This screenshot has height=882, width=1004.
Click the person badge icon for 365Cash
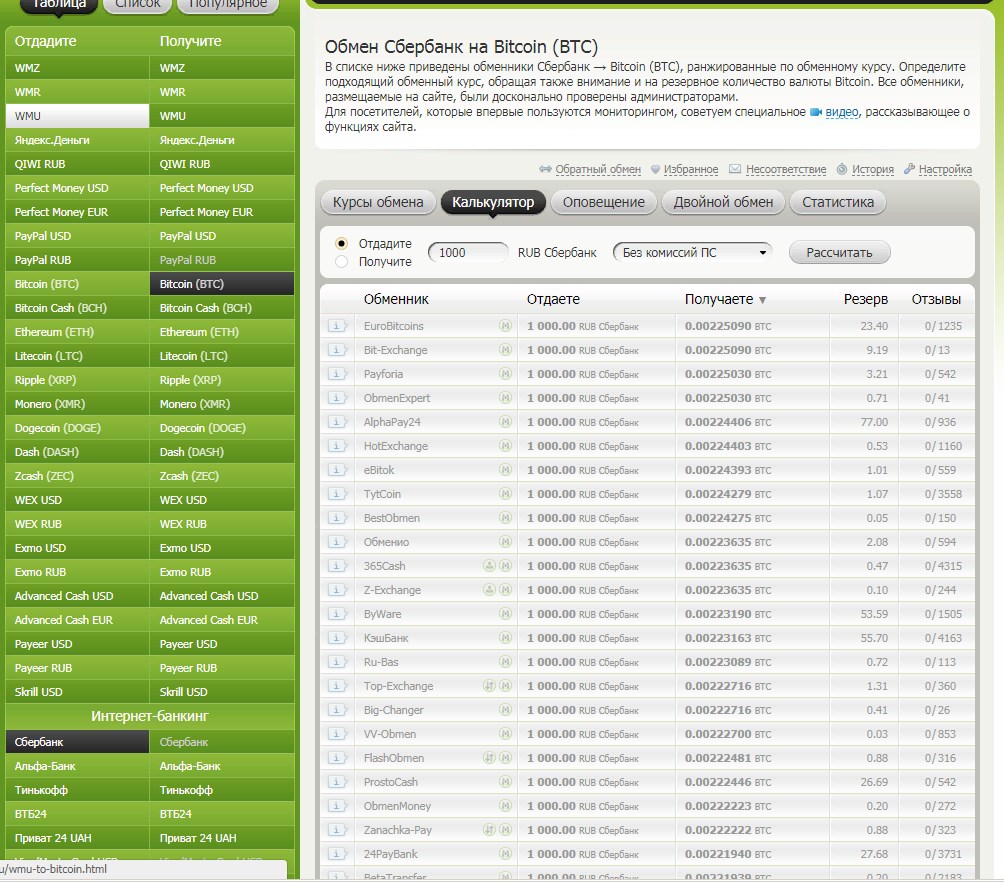[x=489, y=566]
